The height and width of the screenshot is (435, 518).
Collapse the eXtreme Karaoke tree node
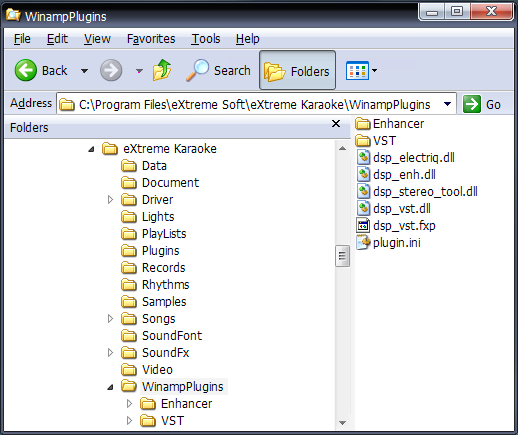click(x=91, y=149)
